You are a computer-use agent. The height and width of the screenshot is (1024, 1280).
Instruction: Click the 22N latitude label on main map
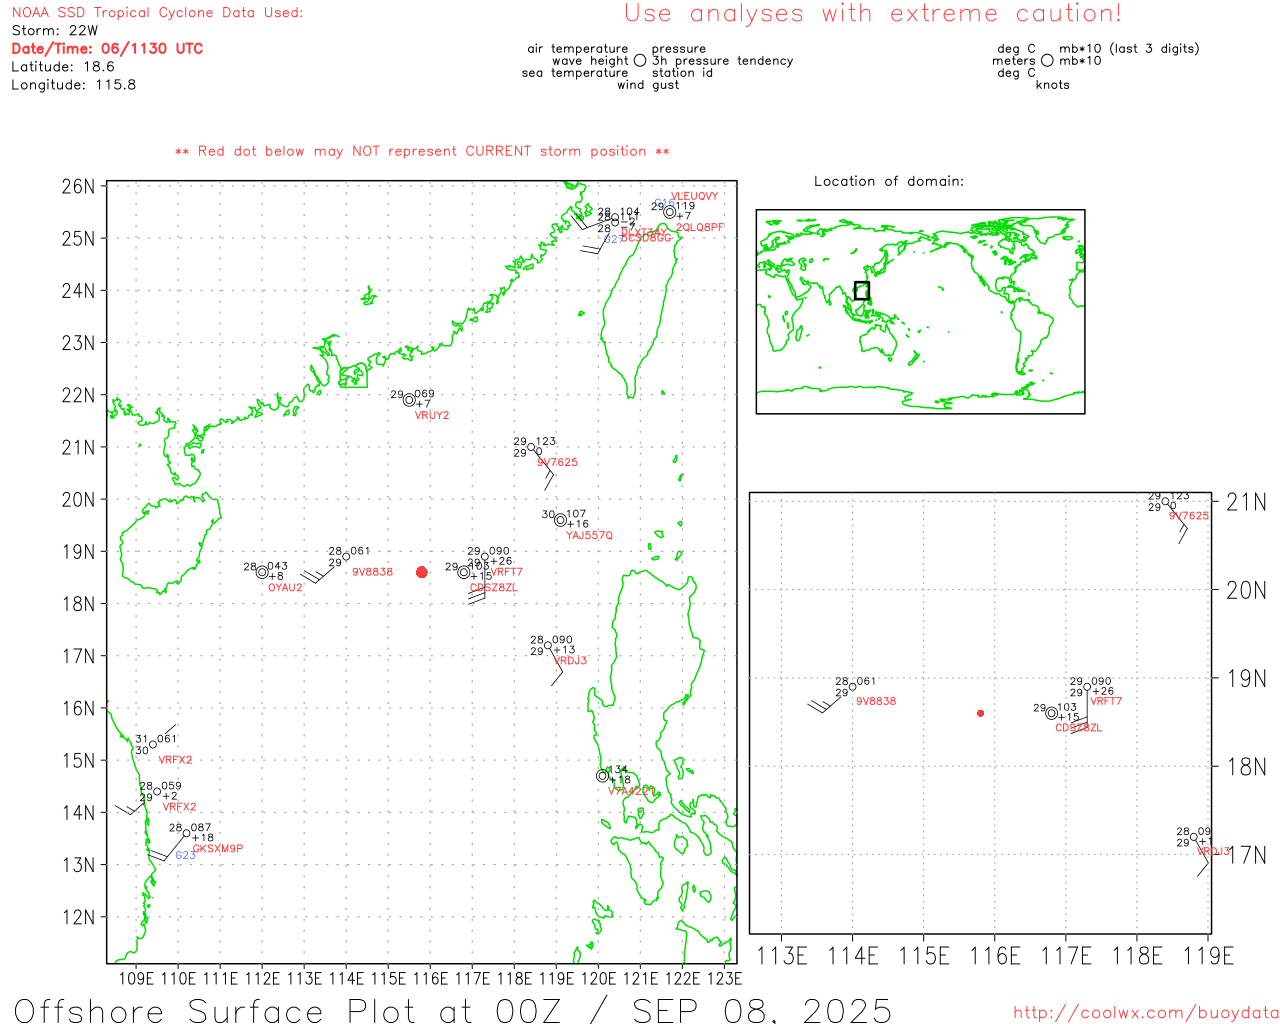pyautogui.click(x=79, y=395)
